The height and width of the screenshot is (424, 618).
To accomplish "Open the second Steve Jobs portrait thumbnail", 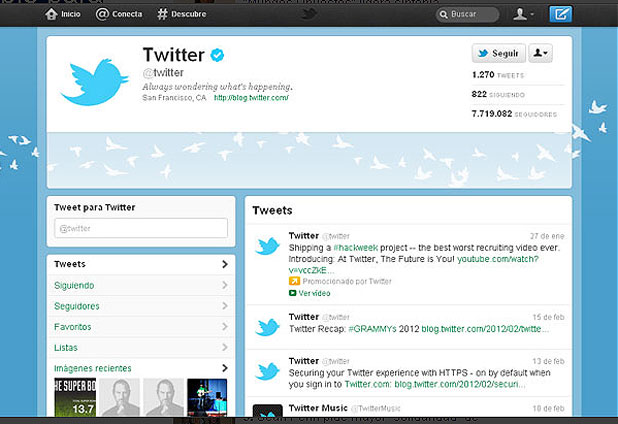I will click(x=164, y=397).
